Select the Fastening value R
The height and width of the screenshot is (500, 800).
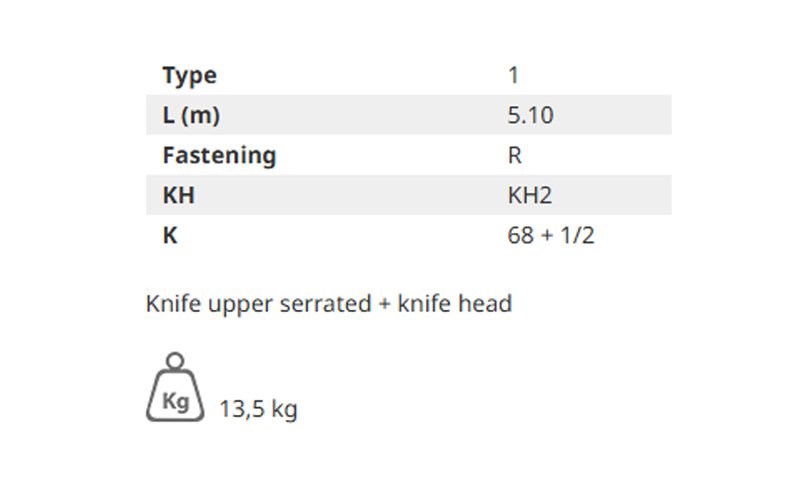515,155
